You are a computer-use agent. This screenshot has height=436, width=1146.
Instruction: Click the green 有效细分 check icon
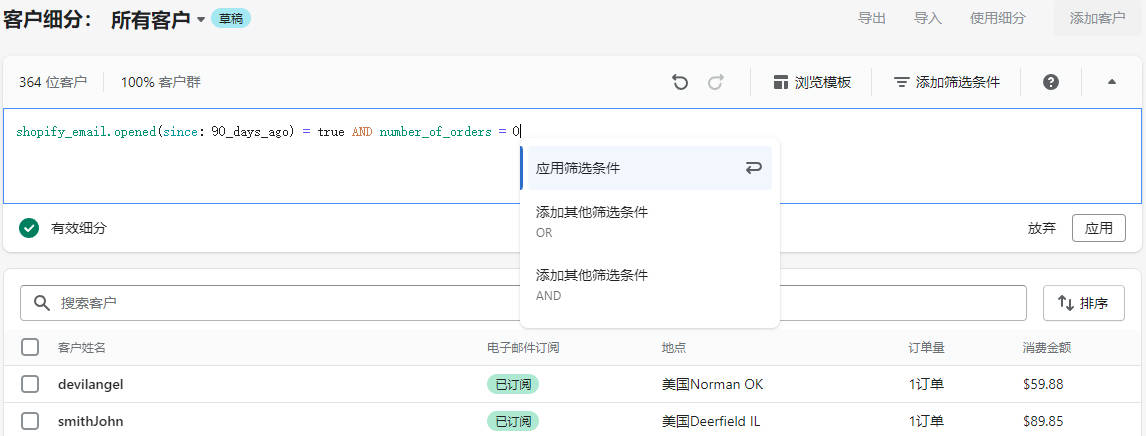pyautogui.click(x=29, y=228)
